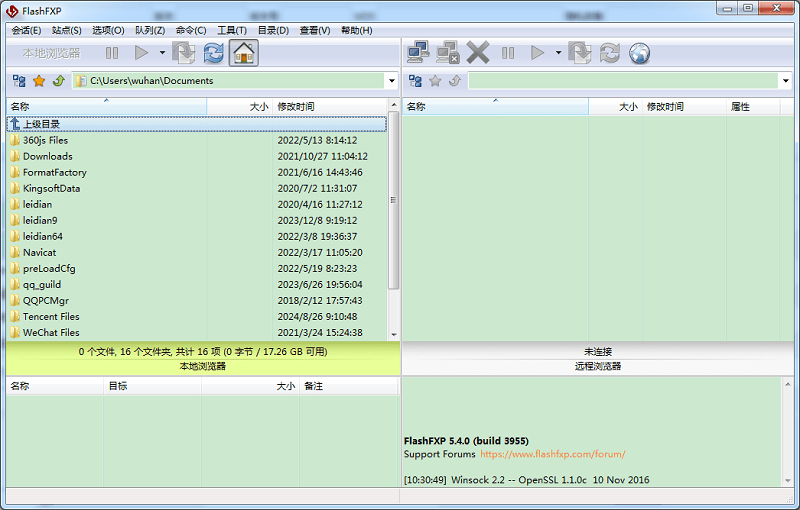Click the home icon for local browser
Image resolution: width=800 pixels, height=510 pixels.
coord(243,53)
